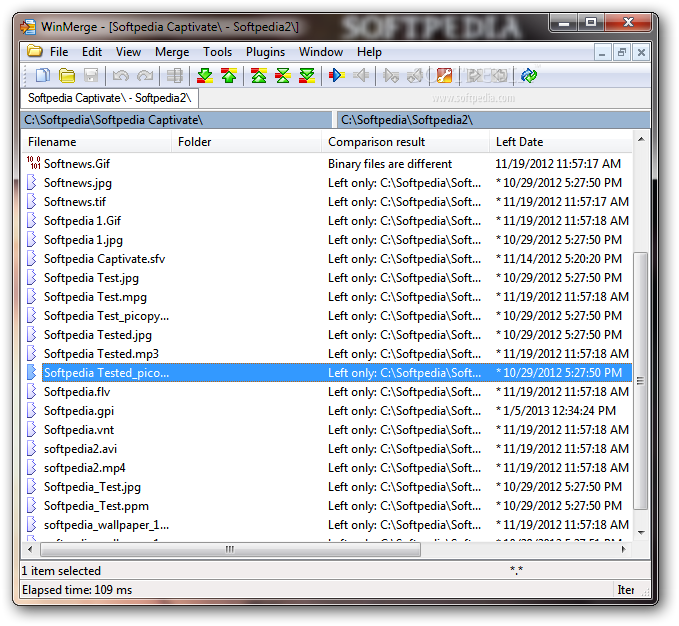Sort by the Folder column header
The height and width of the screenshot is (626, 679).
pyautogui.click(x=246, y=142)
